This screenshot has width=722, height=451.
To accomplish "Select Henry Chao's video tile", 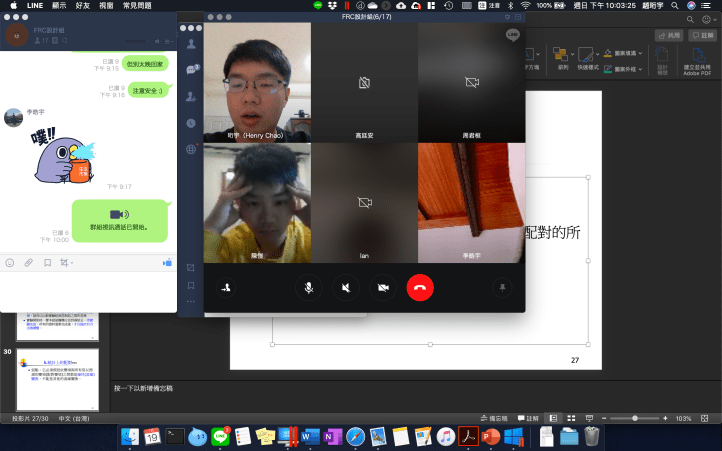I will point(257,82).
